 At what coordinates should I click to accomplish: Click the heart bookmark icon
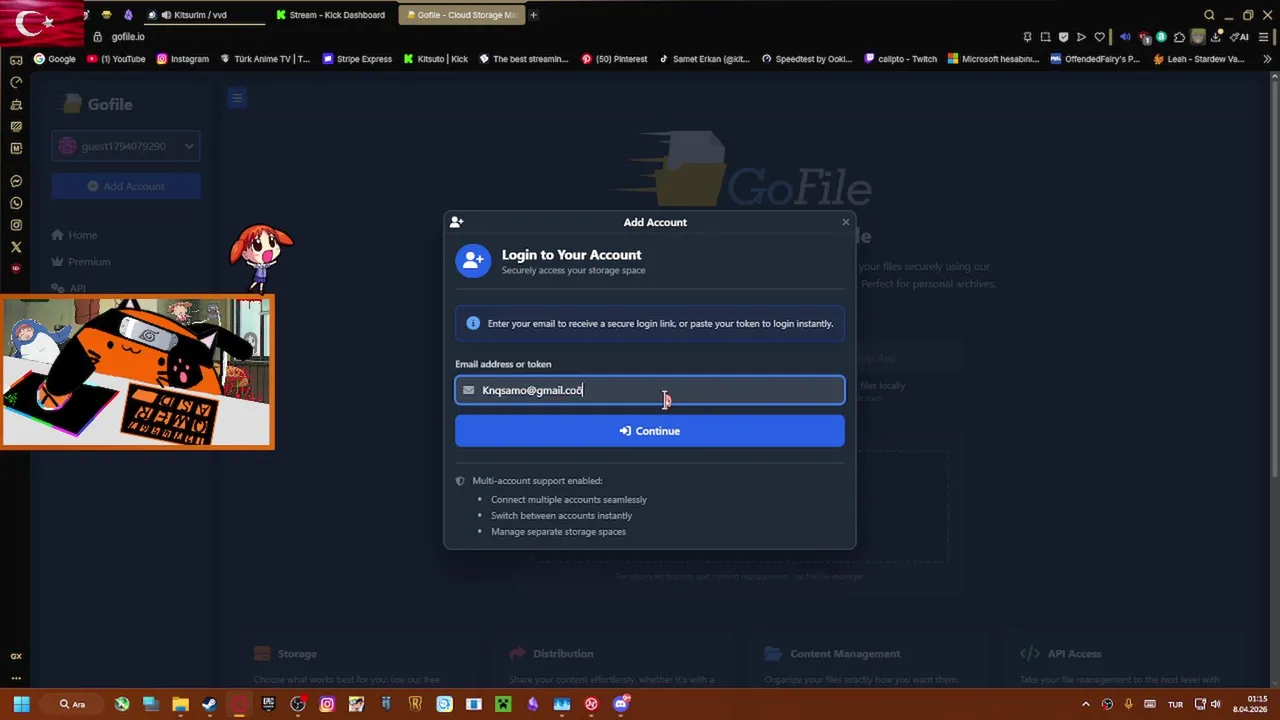pos(1100,37)
